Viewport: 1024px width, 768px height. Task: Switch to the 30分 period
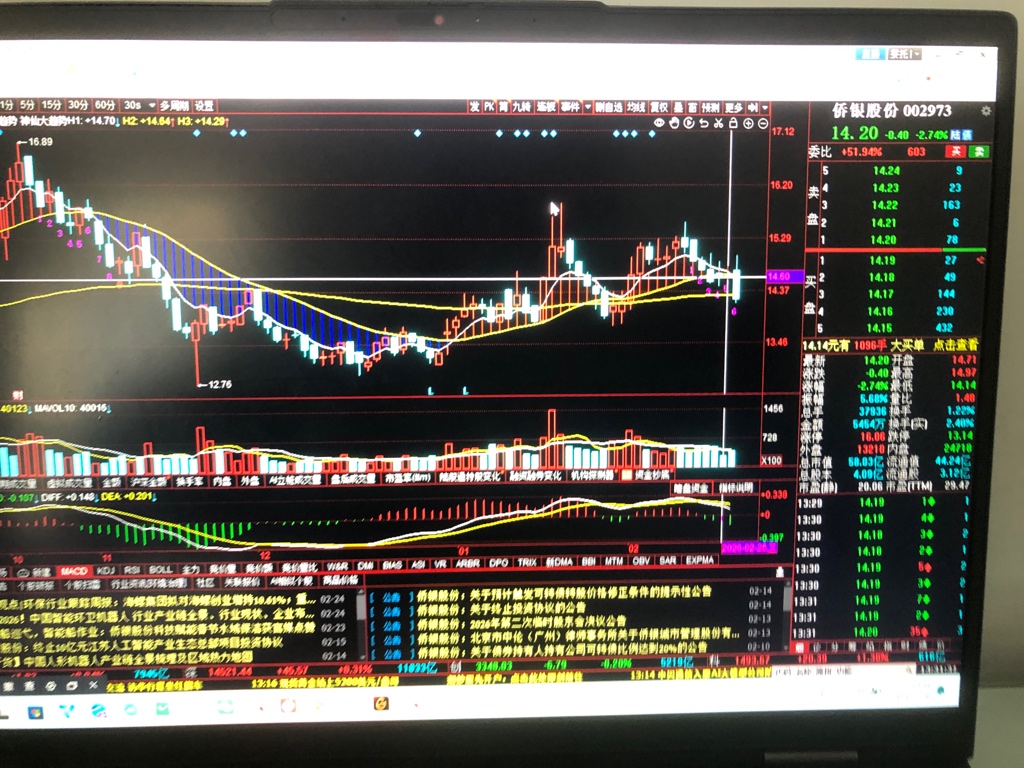coord(78,105)
